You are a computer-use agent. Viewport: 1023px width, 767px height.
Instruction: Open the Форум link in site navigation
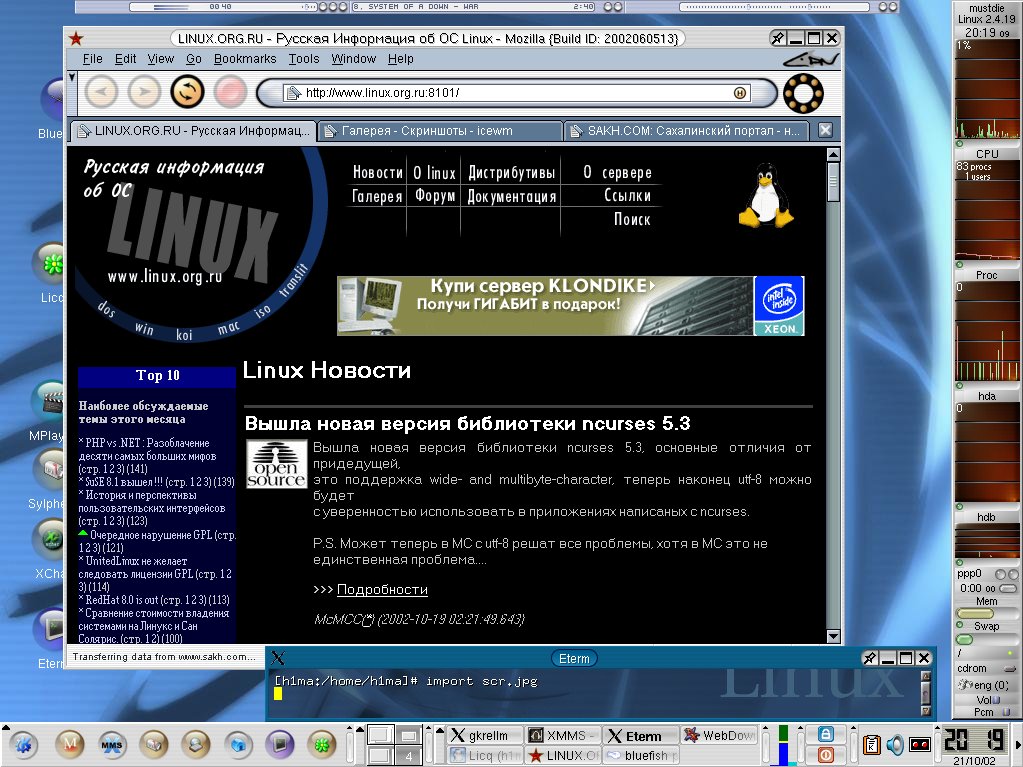(x=435, y=196)
